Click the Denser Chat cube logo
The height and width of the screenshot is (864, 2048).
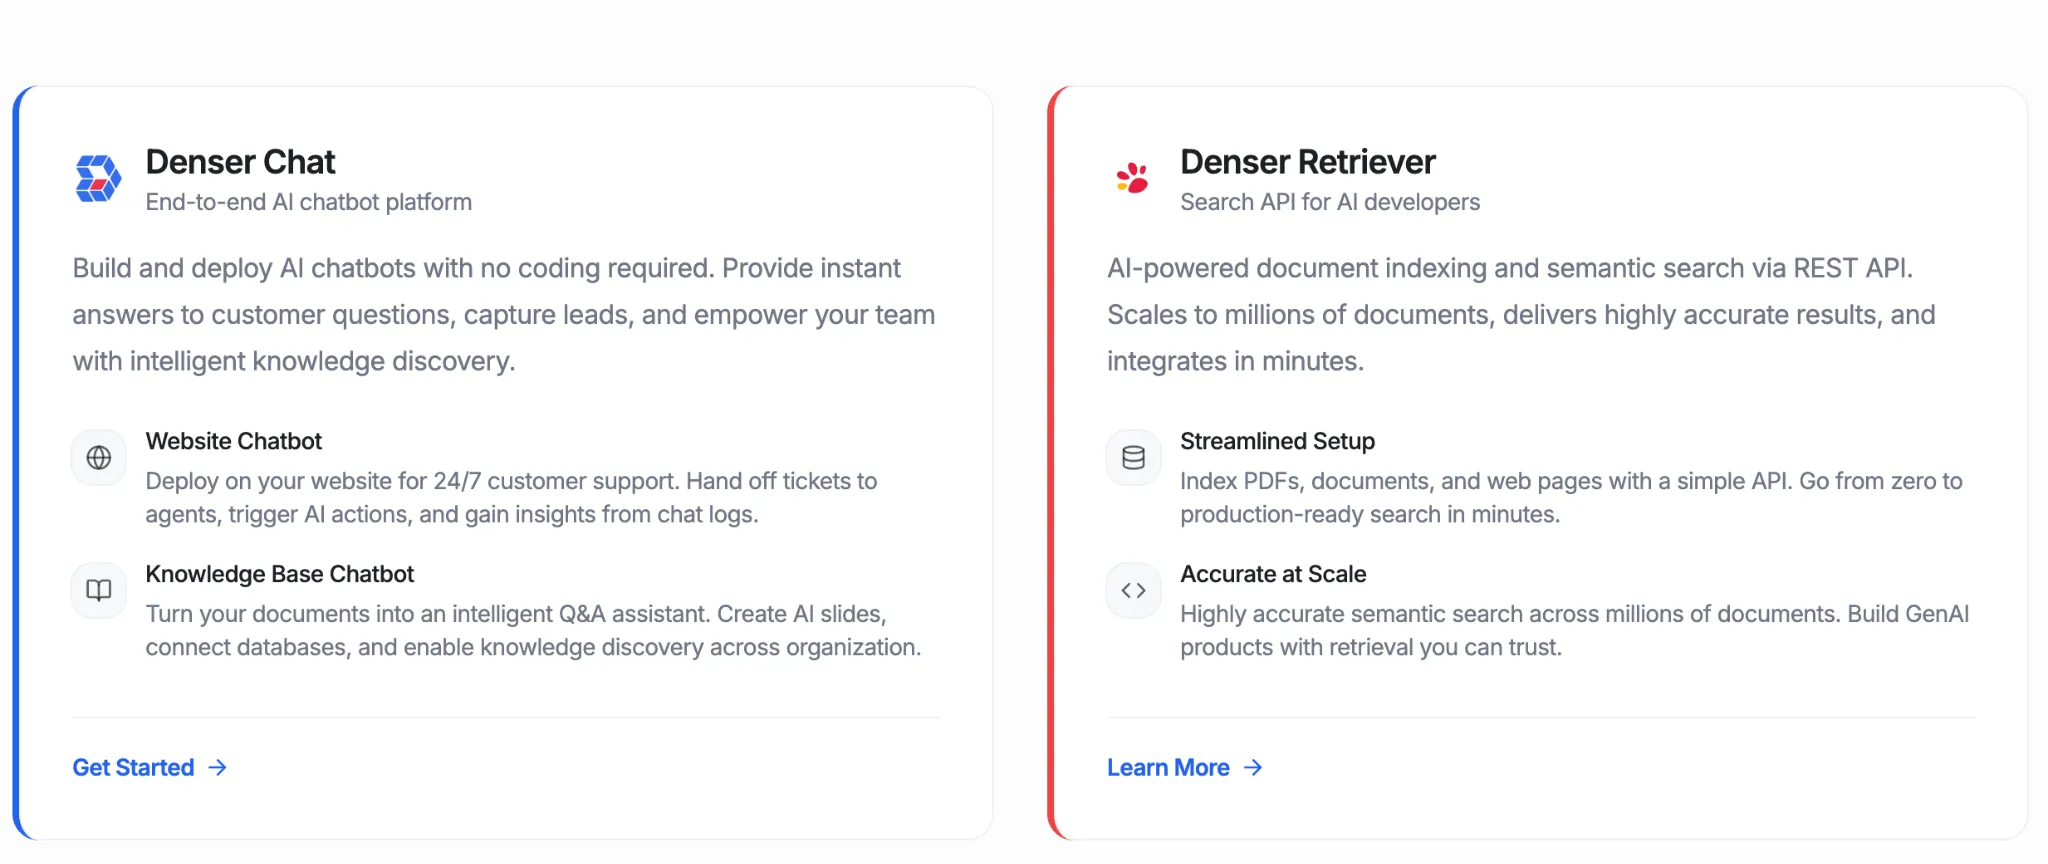(98, 178)
